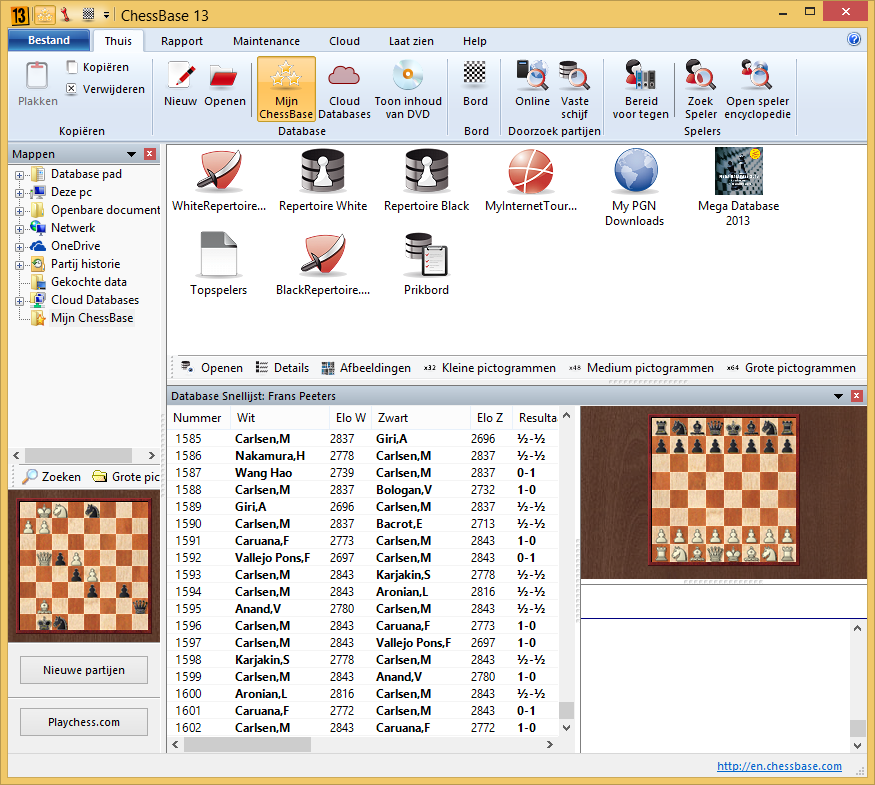
Task: Switch to Cloud ribbon tab
Action: point(344,41)
